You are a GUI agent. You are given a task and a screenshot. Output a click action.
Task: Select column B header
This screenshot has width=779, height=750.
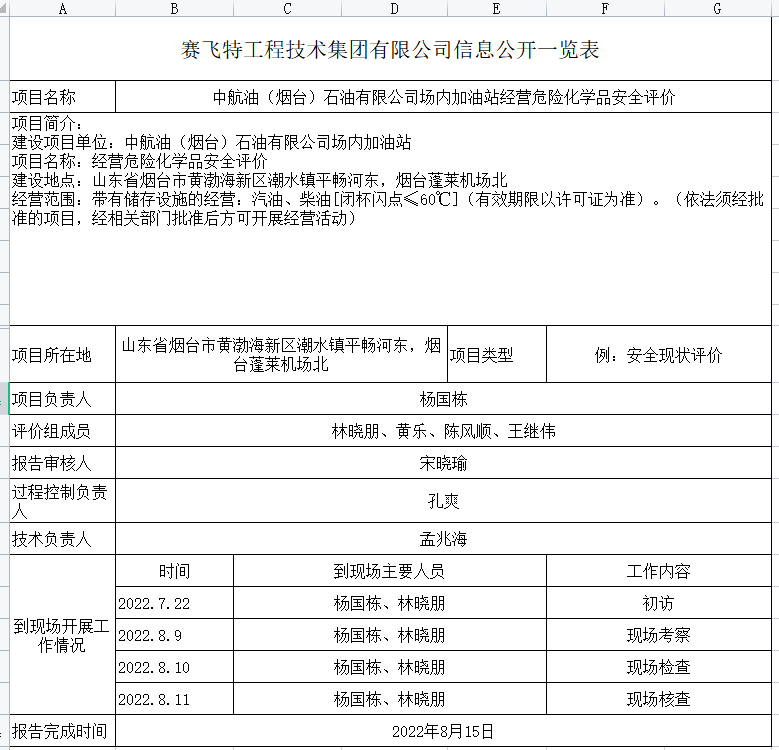point(174,8)
